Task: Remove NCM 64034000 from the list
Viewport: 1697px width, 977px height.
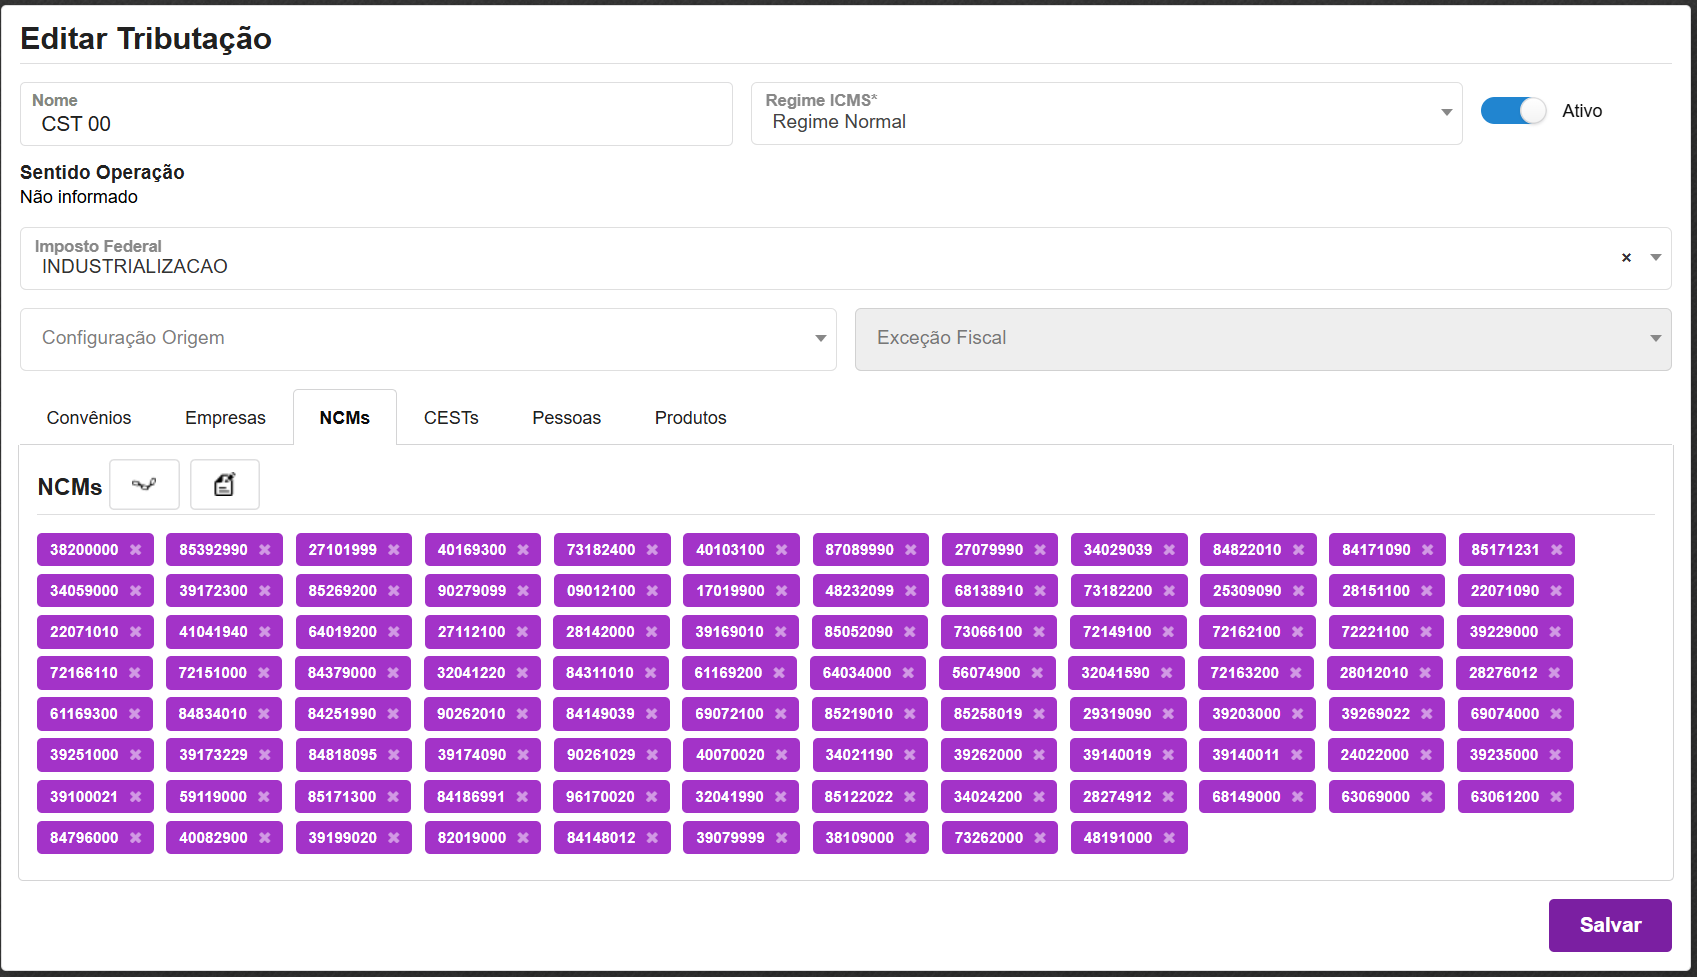Action: coord(908,673)
